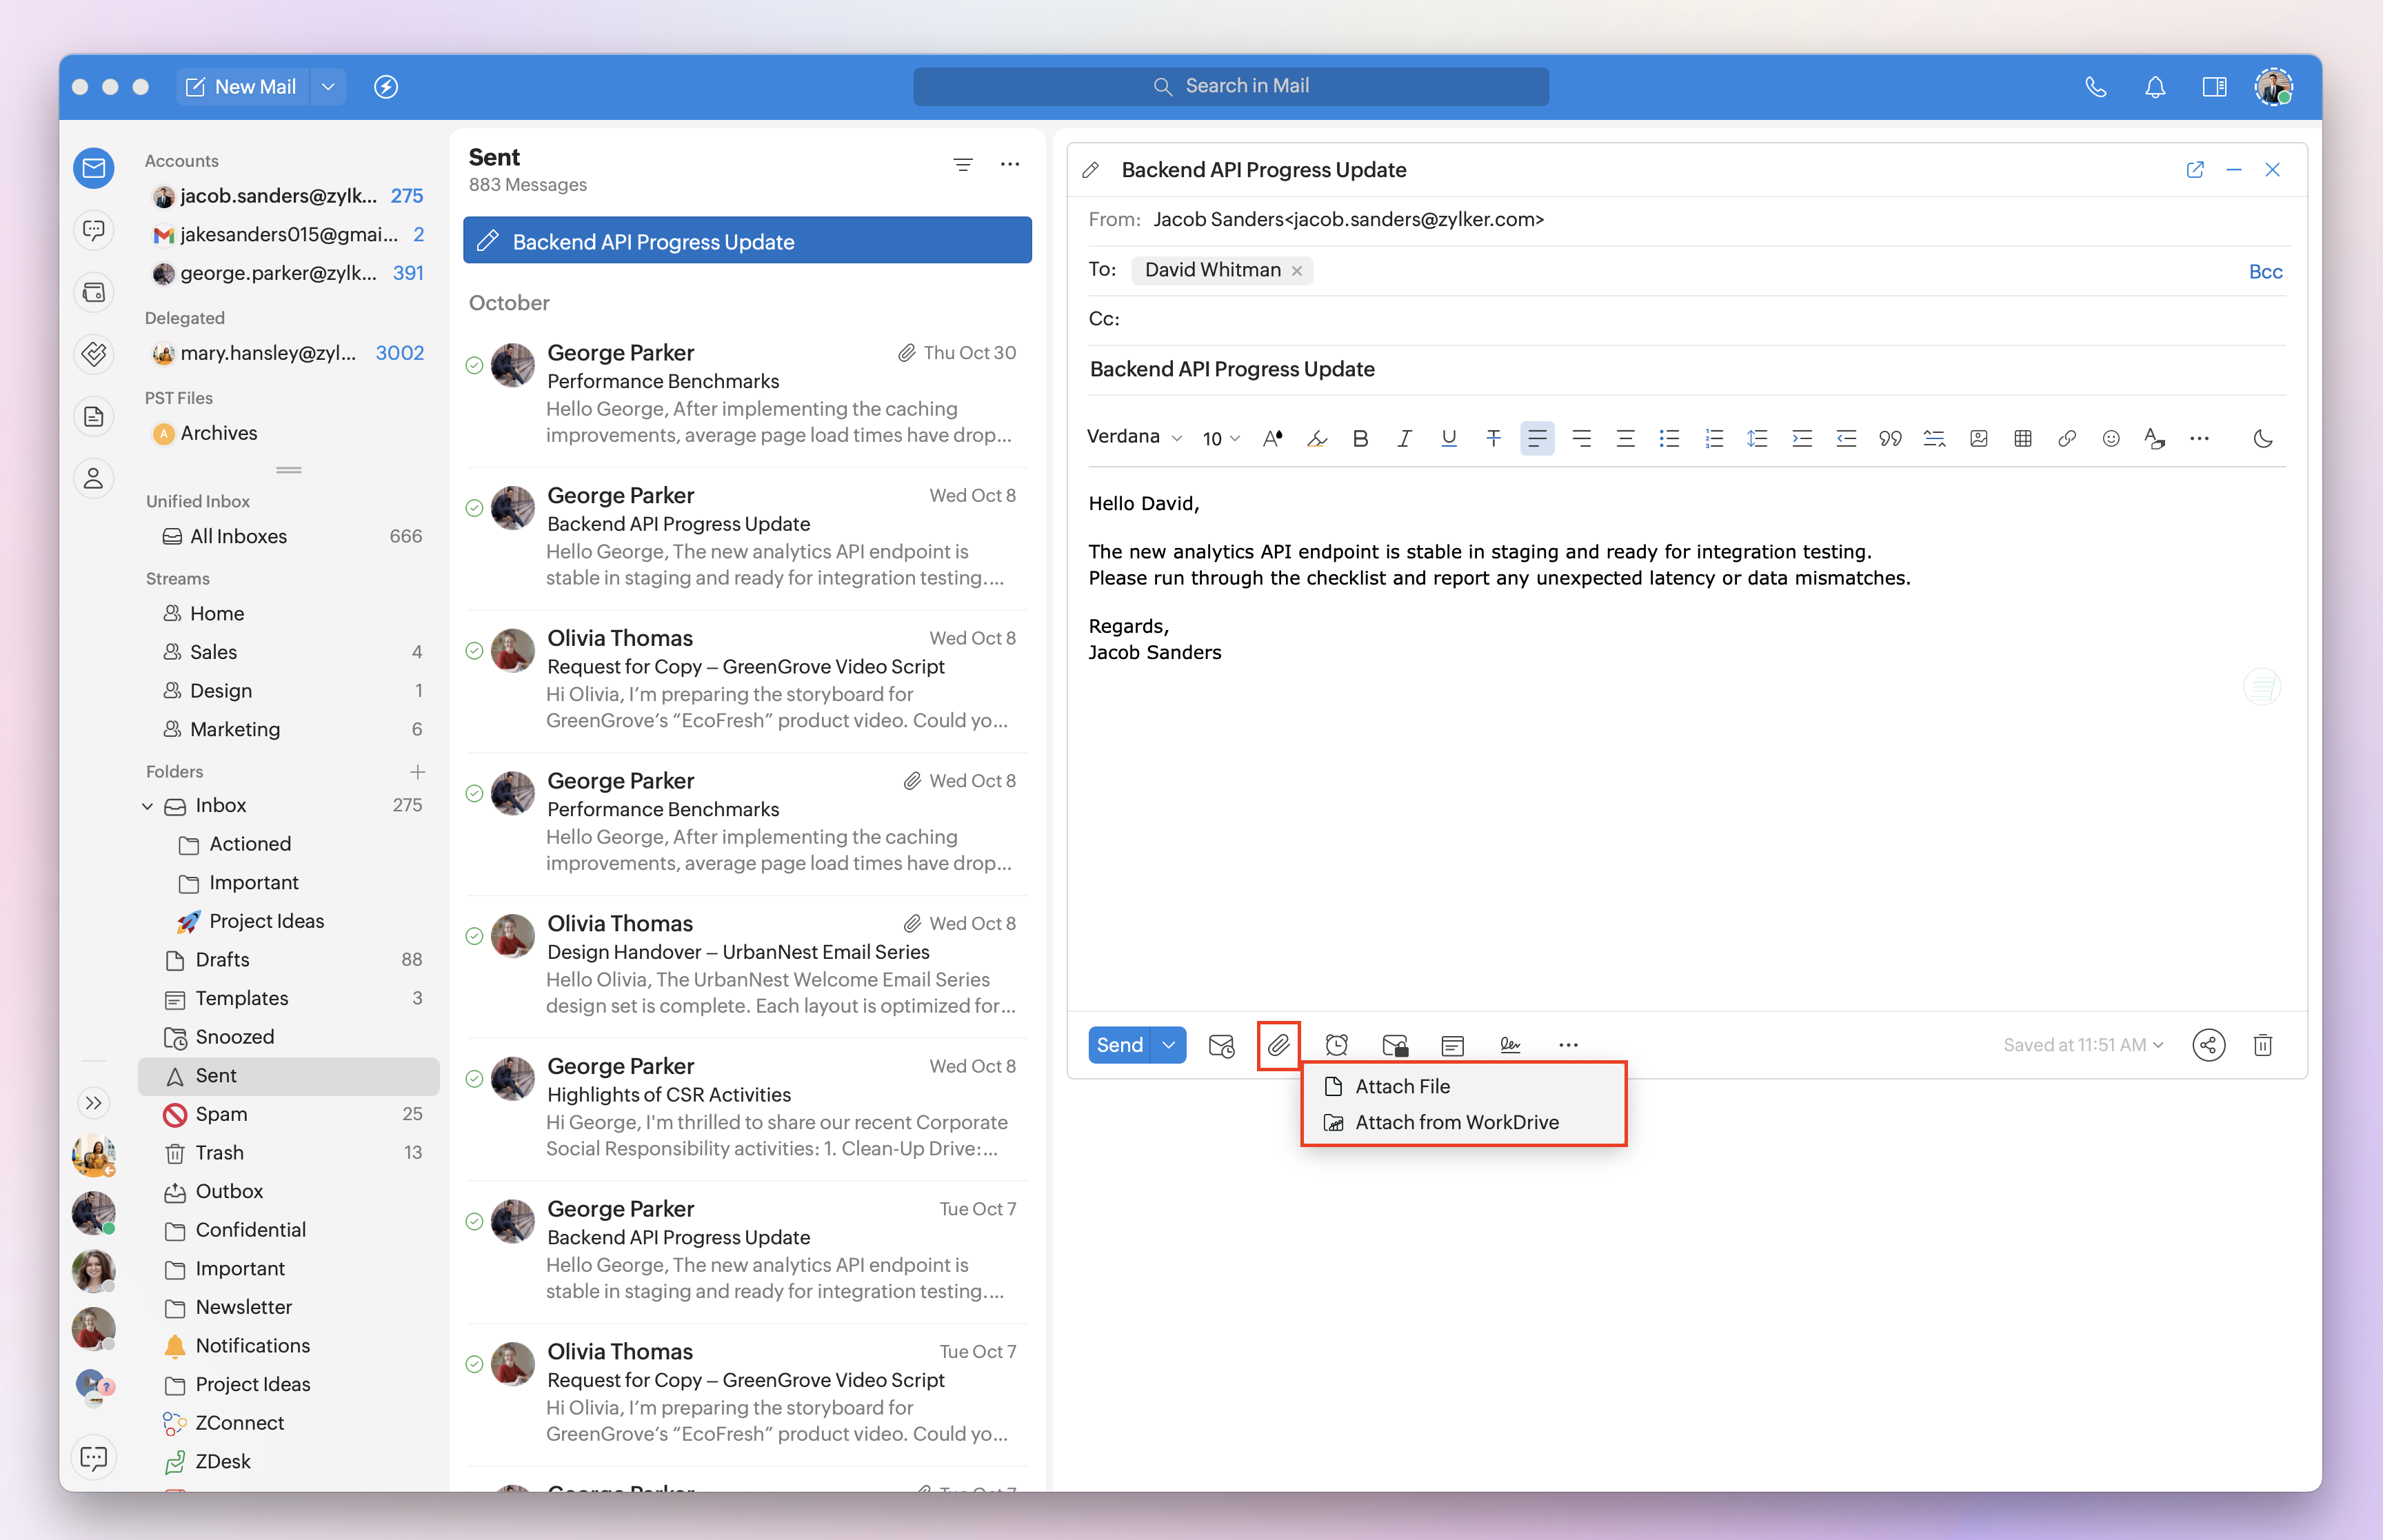Click the notifications bell icon
The height and width of the screenshot is (1540, 2383).
(x=2154, y=87)
